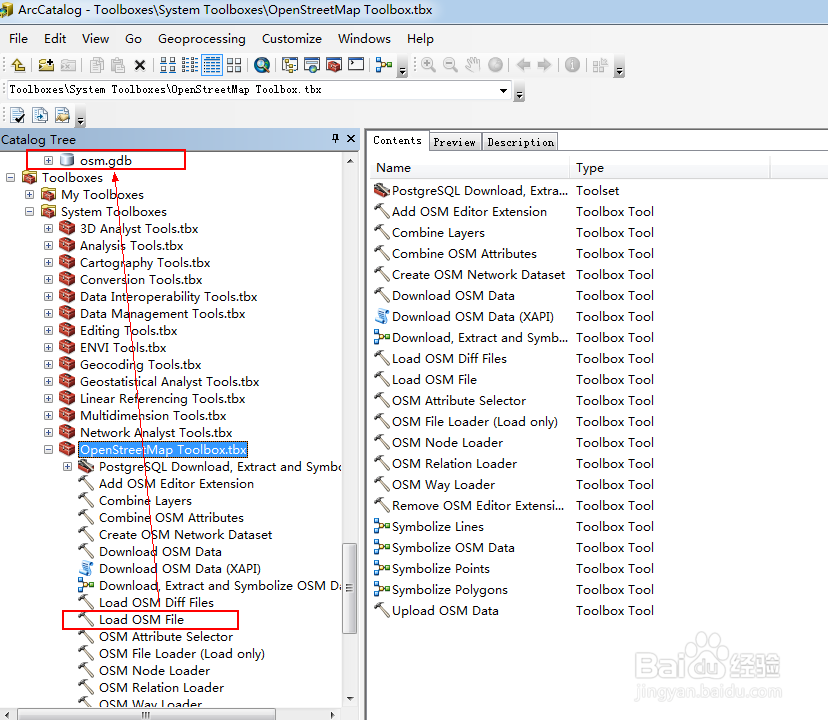Sort contents by Type column header

click(x=670, y=167)
